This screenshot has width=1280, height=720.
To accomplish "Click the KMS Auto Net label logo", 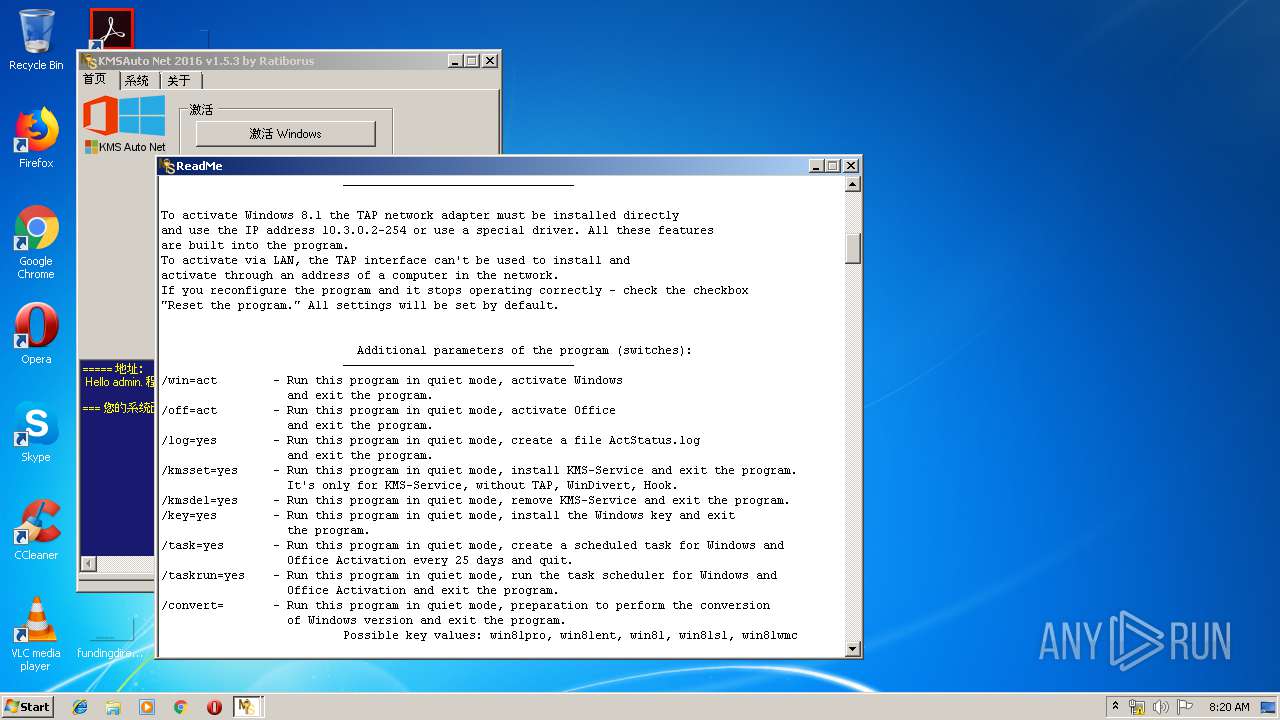I will click(x=125, y=147).
